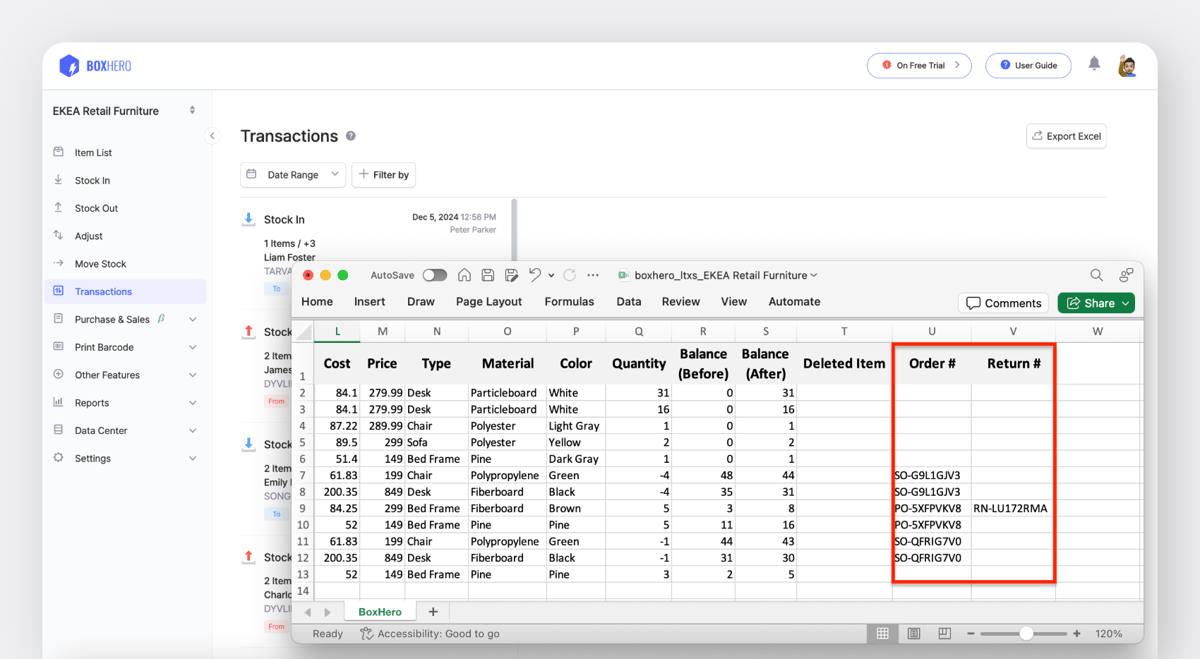Click the Save icon in Excel toolbar
Image resolution: width=1200 pixels, height=659 pixels.
488,274
